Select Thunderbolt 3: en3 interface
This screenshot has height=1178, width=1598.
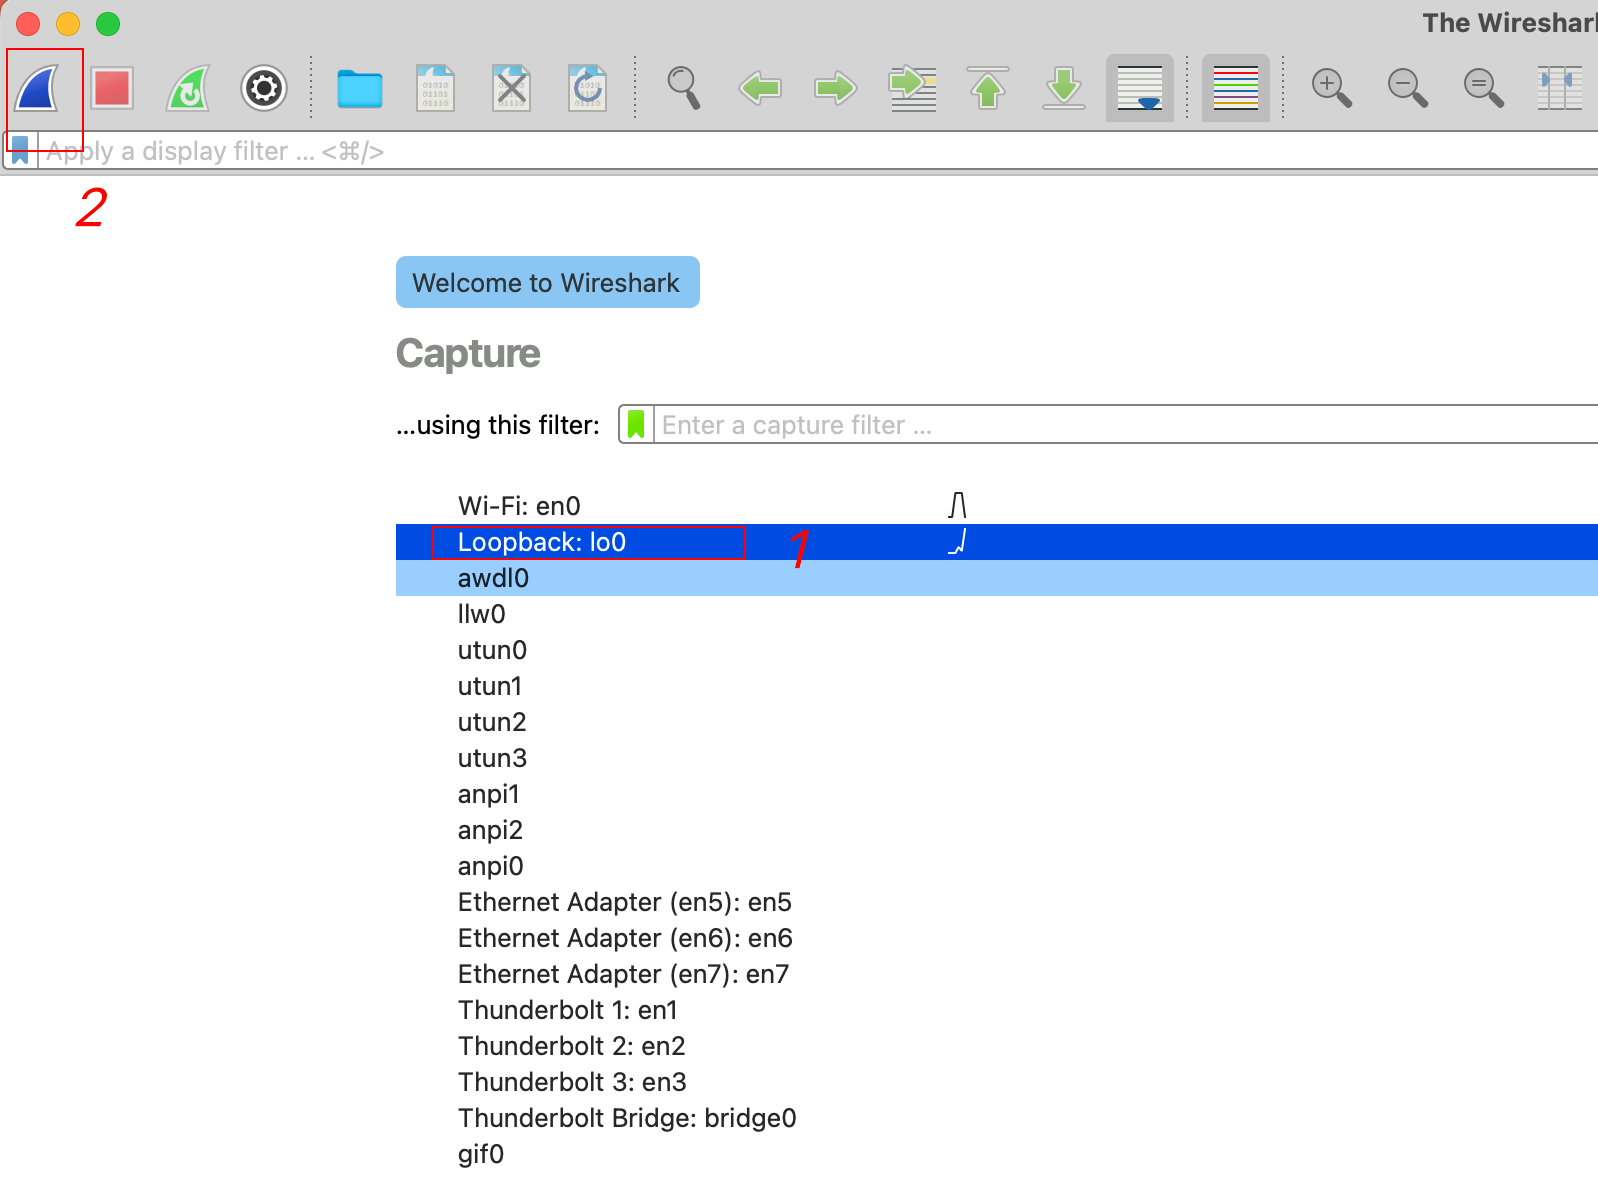(997, 1082)
